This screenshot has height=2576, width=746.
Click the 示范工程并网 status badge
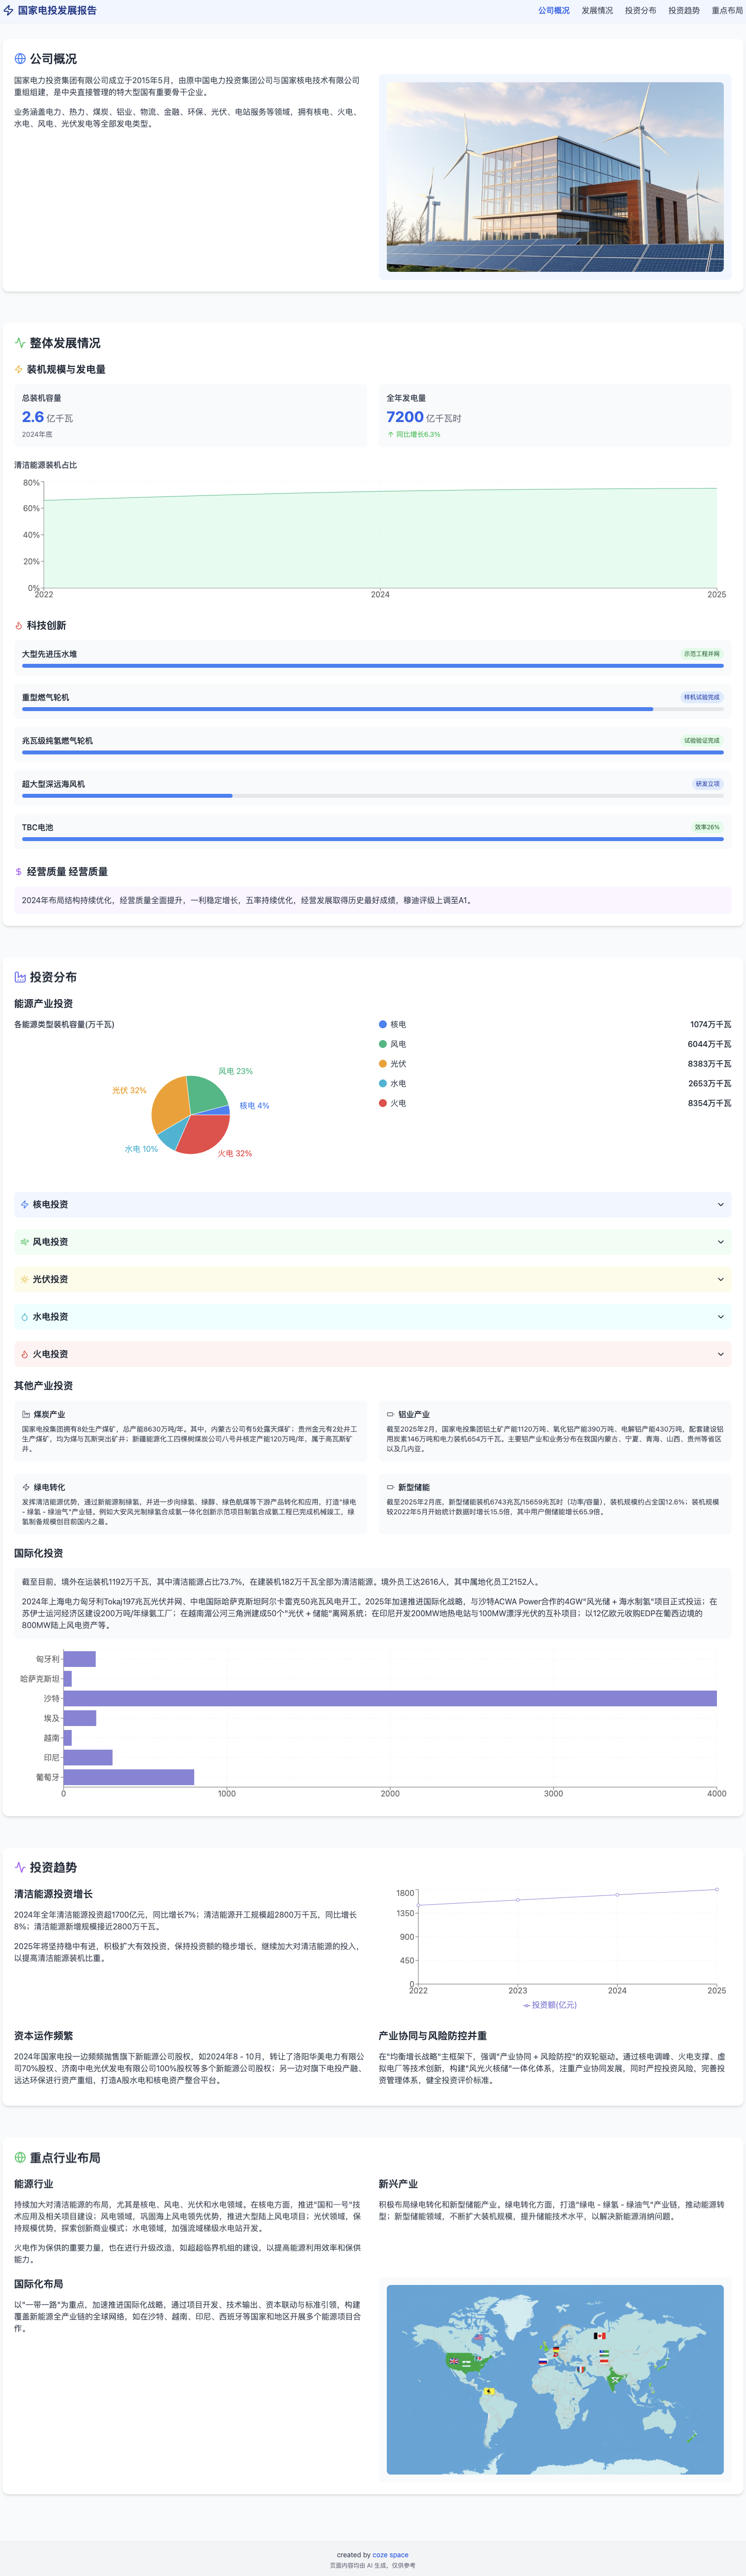(701, 654)
